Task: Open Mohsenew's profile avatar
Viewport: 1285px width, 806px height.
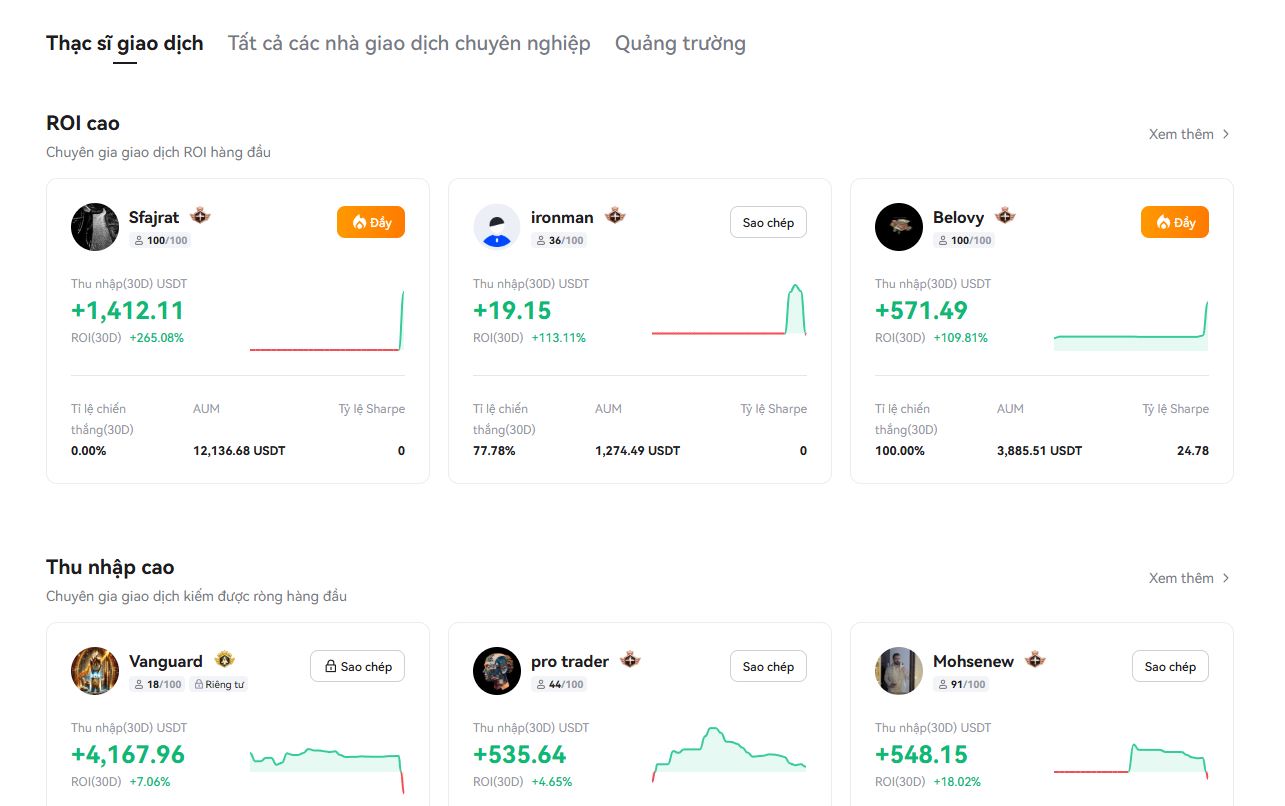Action: coord(899,671)
